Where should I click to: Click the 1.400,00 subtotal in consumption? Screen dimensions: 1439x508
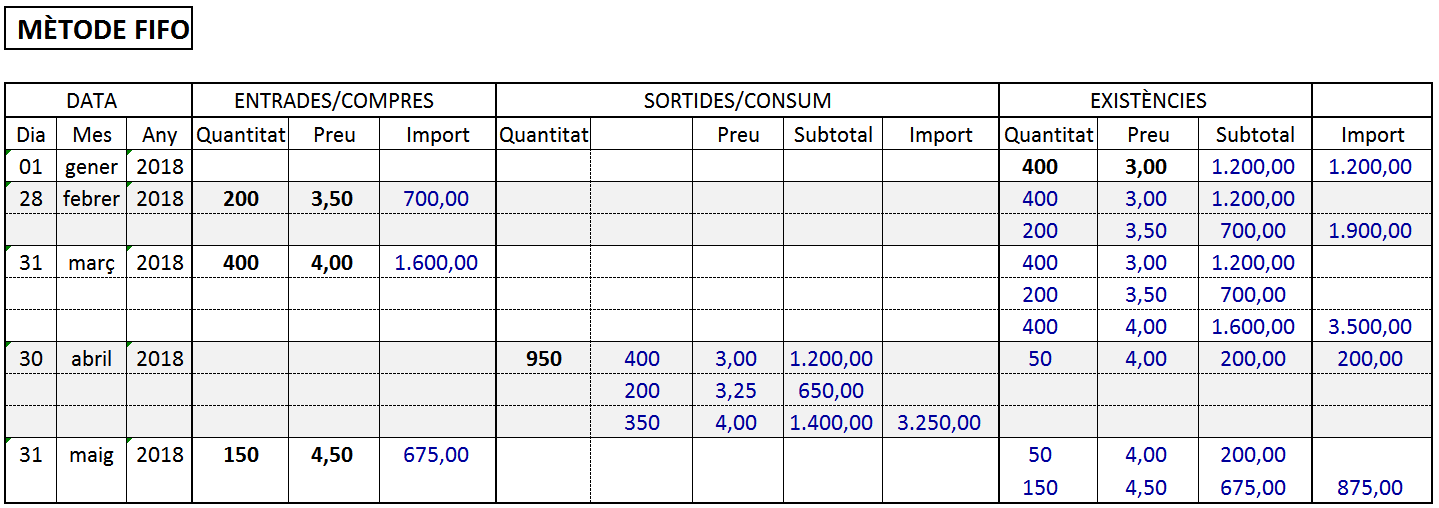[x=832, y=422]
